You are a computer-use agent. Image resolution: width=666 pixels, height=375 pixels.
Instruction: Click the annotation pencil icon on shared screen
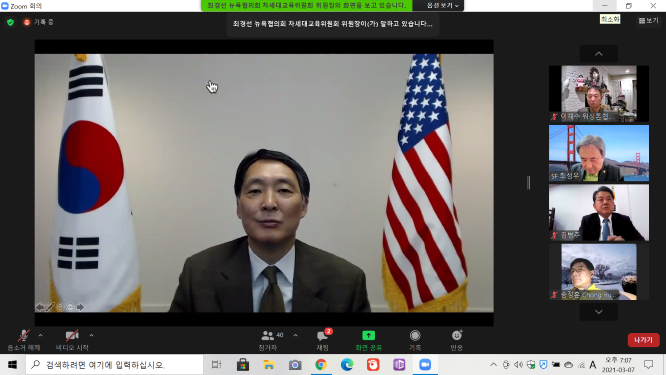(50, 307)
